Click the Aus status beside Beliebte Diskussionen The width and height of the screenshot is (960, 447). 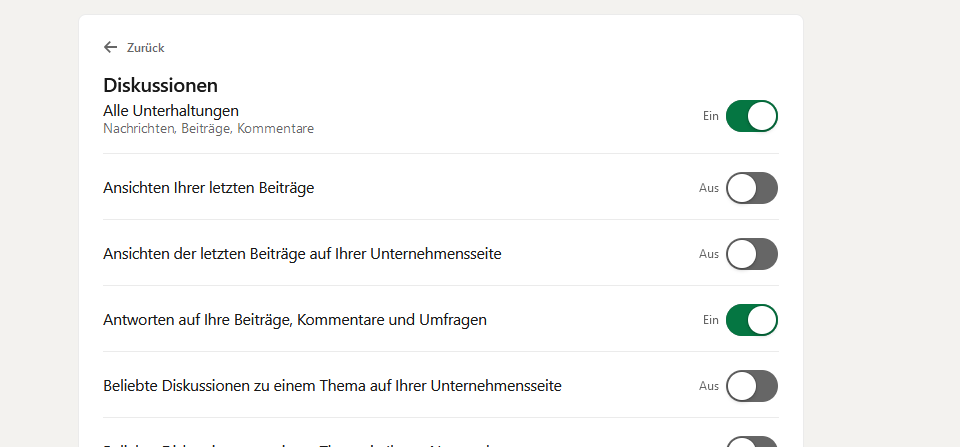[709, 386]
